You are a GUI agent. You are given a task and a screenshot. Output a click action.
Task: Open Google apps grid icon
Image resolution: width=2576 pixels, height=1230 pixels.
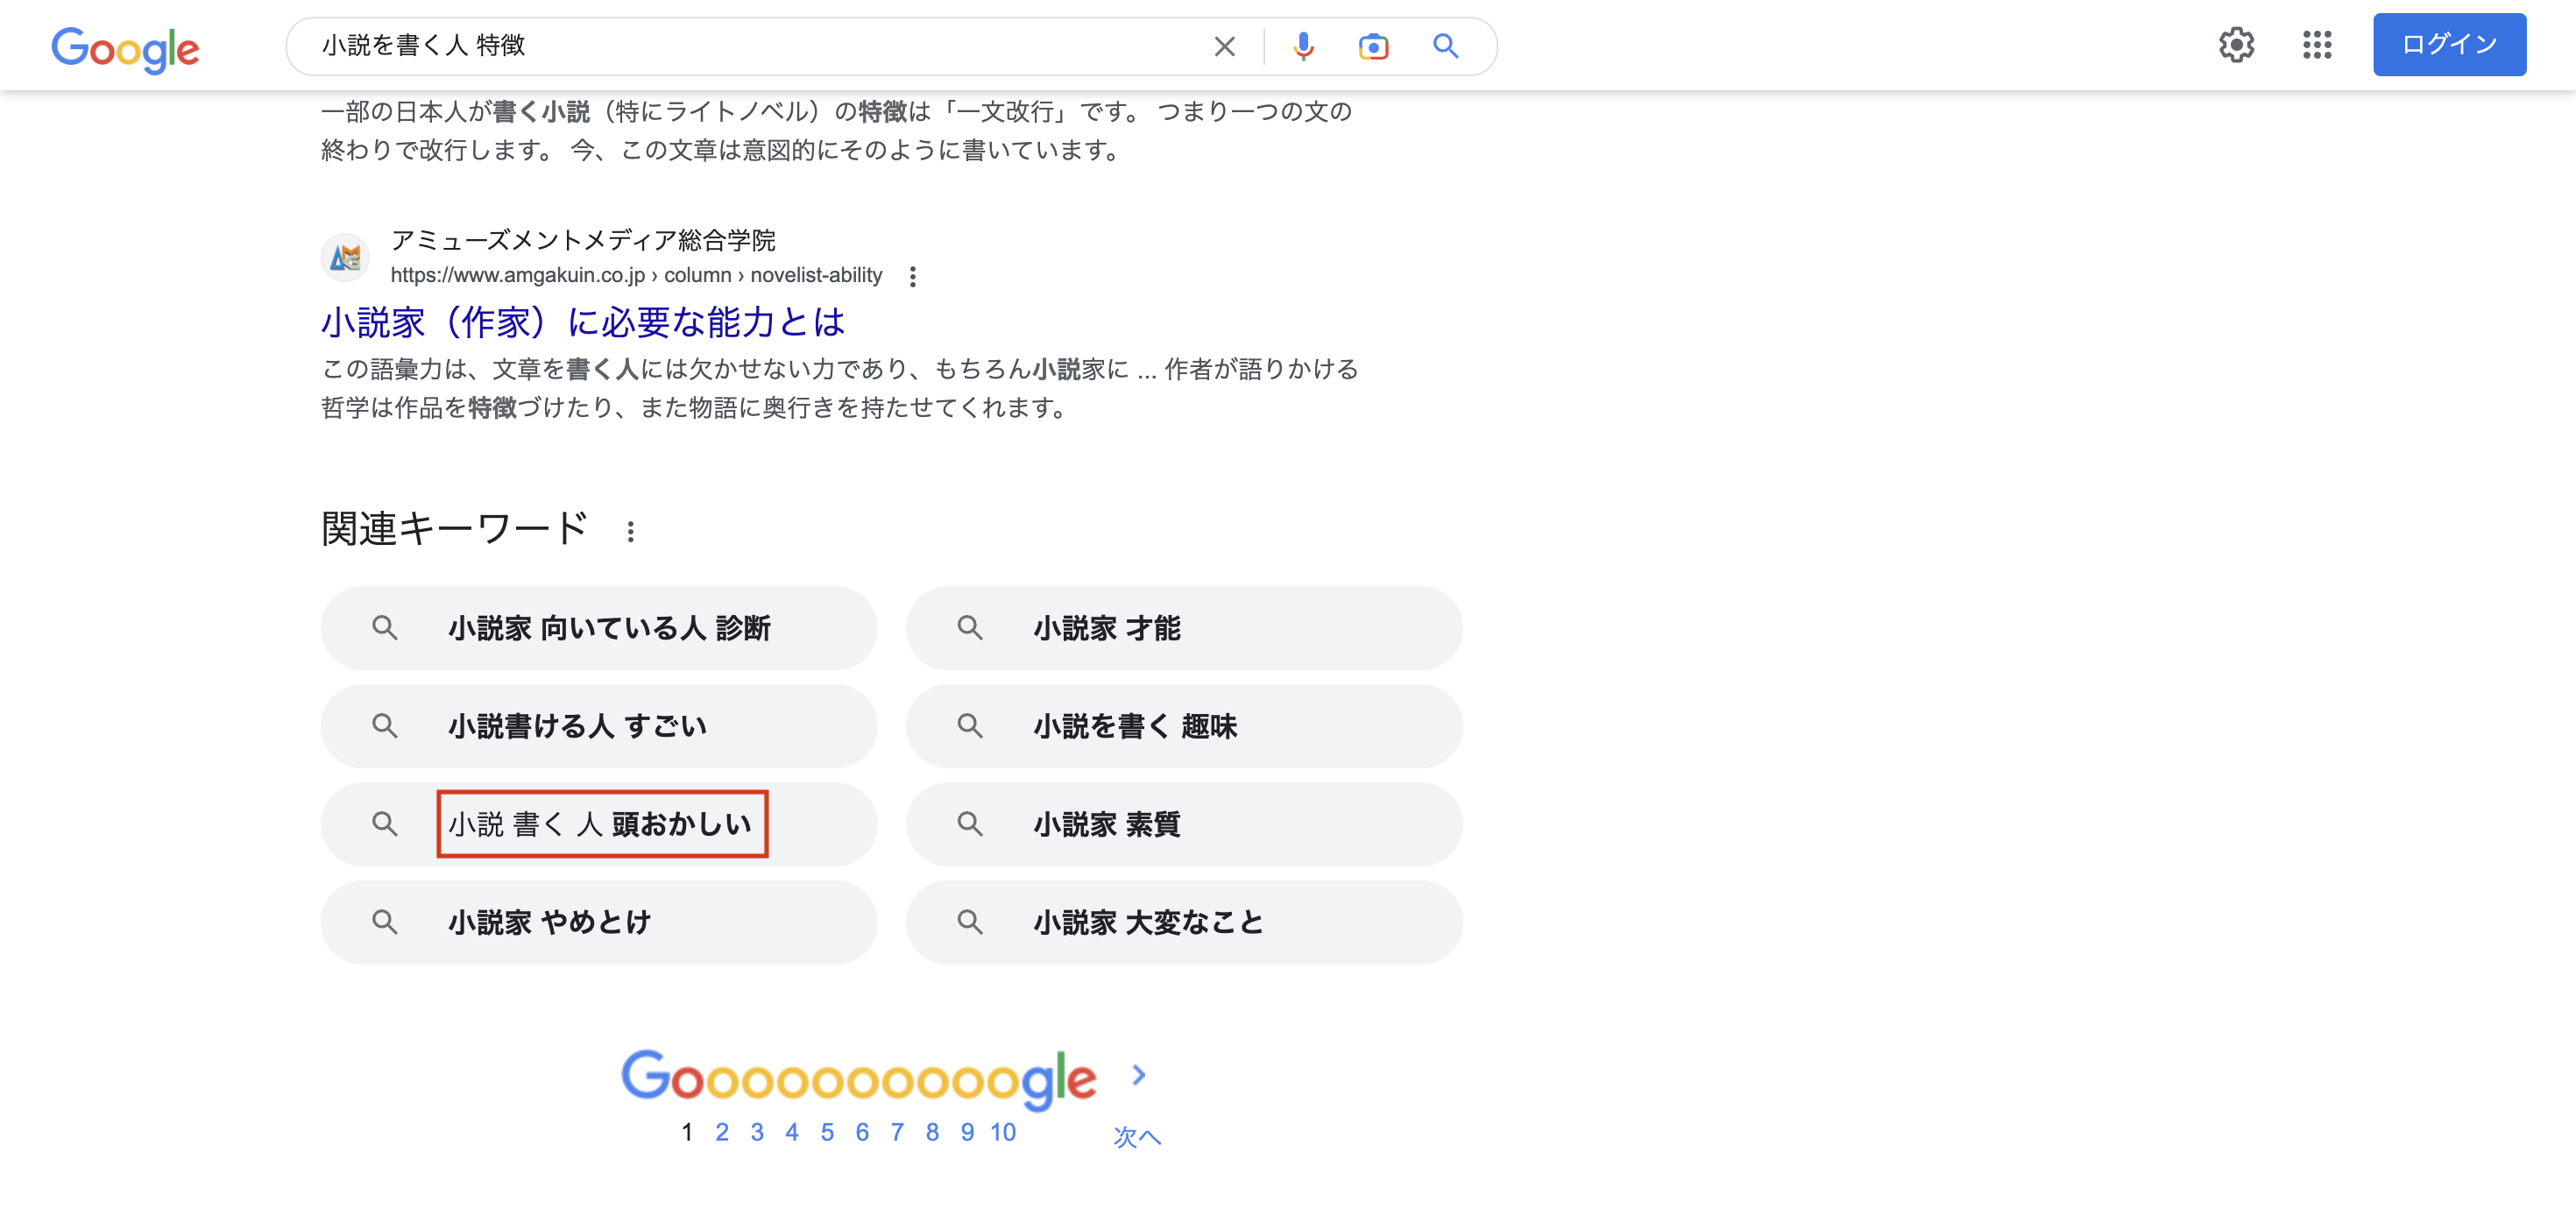tap(2316, 44)
